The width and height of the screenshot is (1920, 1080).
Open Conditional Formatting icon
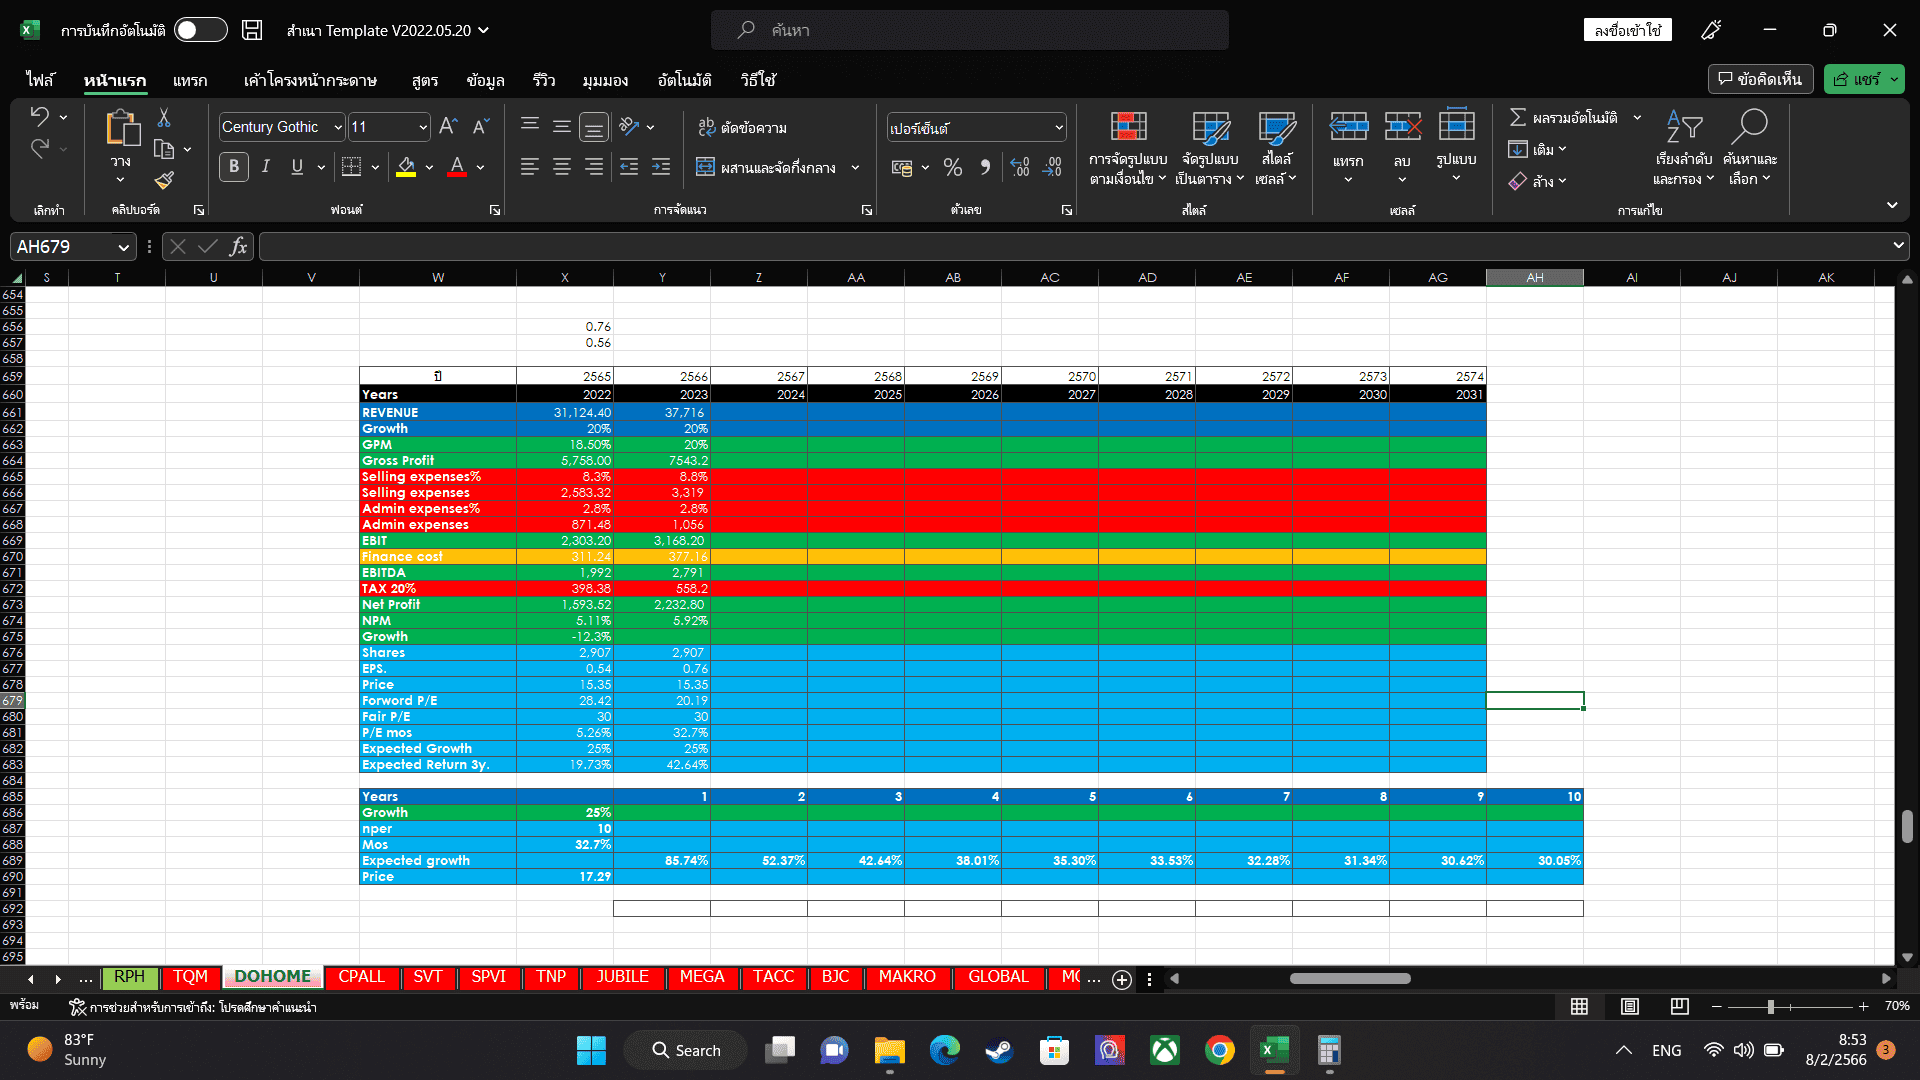[1128, 128]
